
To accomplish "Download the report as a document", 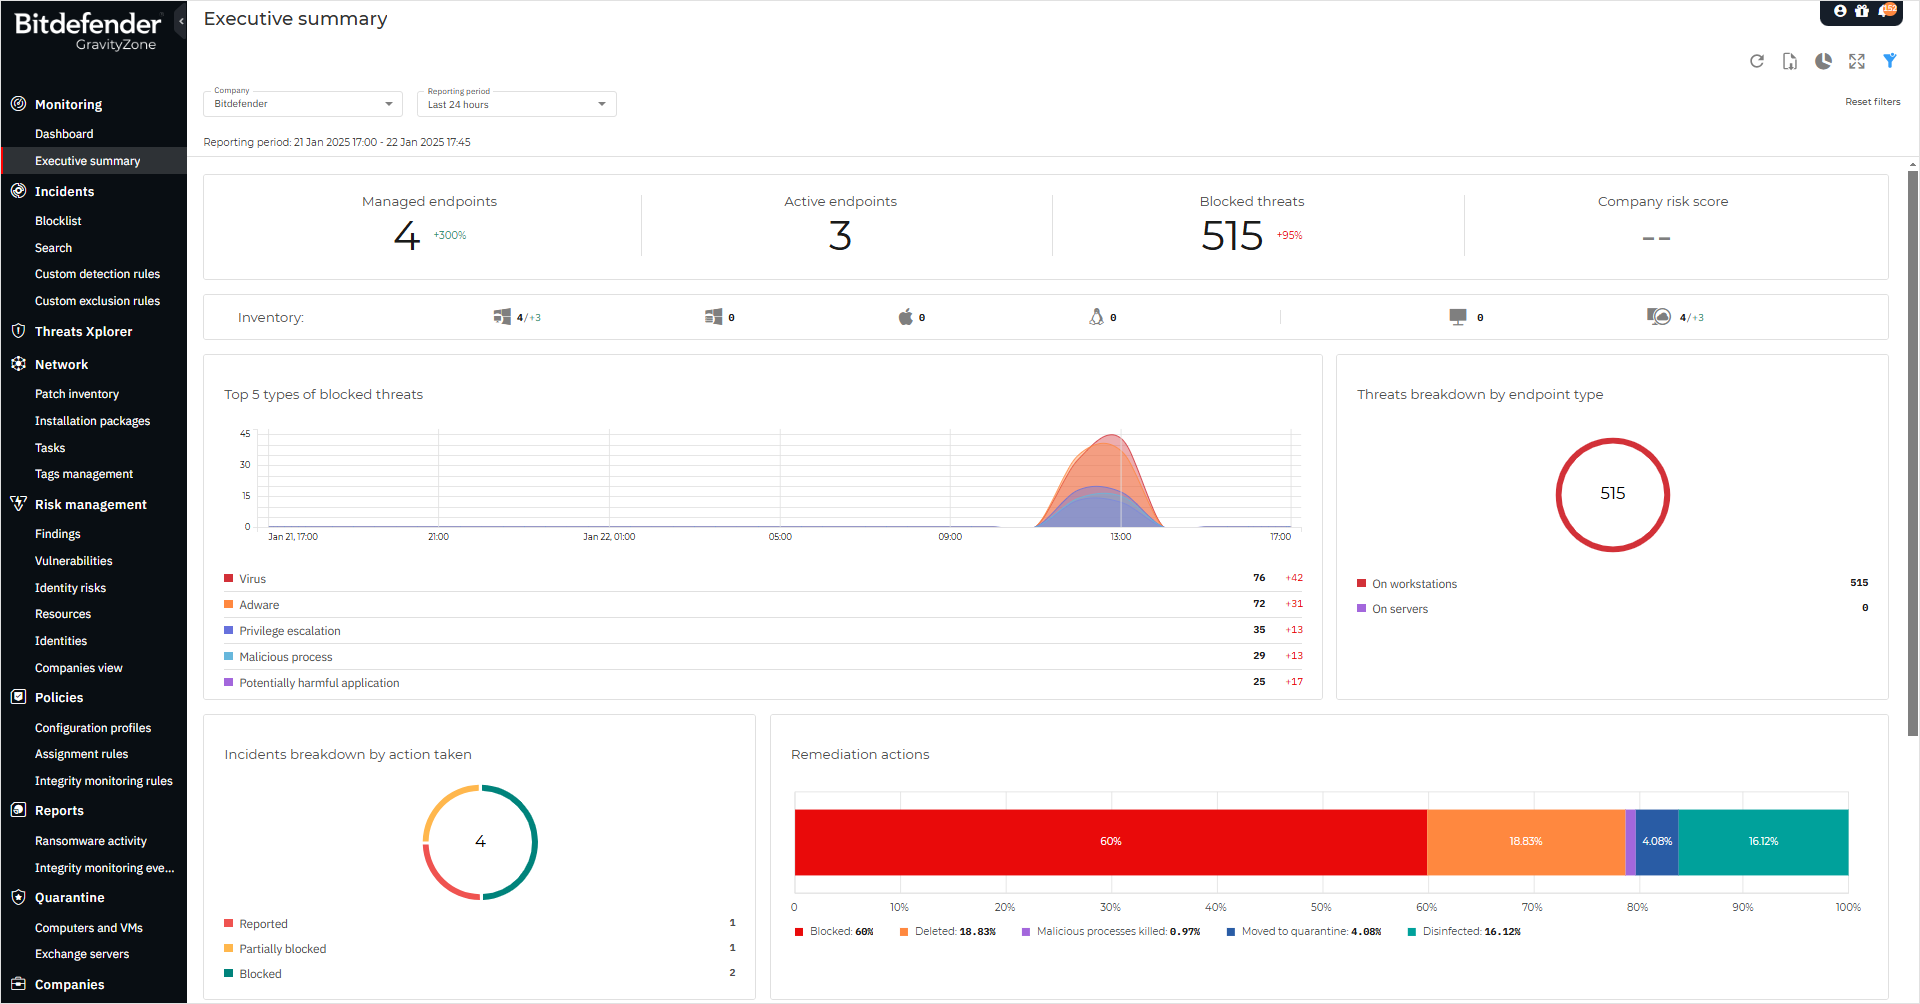I will 1790,61.
